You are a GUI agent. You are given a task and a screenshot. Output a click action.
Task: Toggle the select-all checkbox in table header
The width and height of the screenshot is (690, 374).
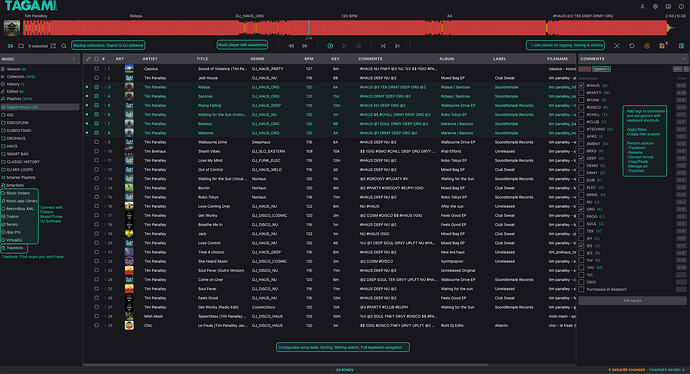pyautogui.click(x=96, y=59)
